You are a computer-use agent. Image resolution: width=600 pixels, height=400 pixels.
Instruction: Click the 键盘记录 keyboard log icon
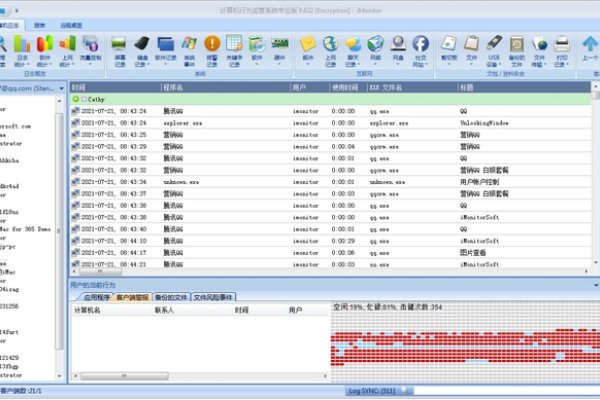click(x=142, y=49)
